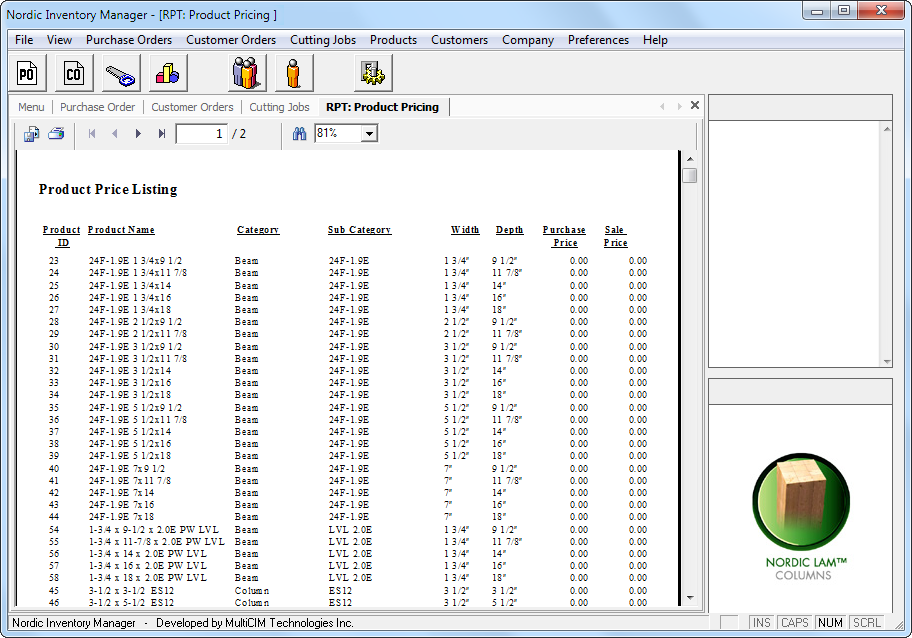
Task: Open the Preferences menu
Action: coord(598,40)
